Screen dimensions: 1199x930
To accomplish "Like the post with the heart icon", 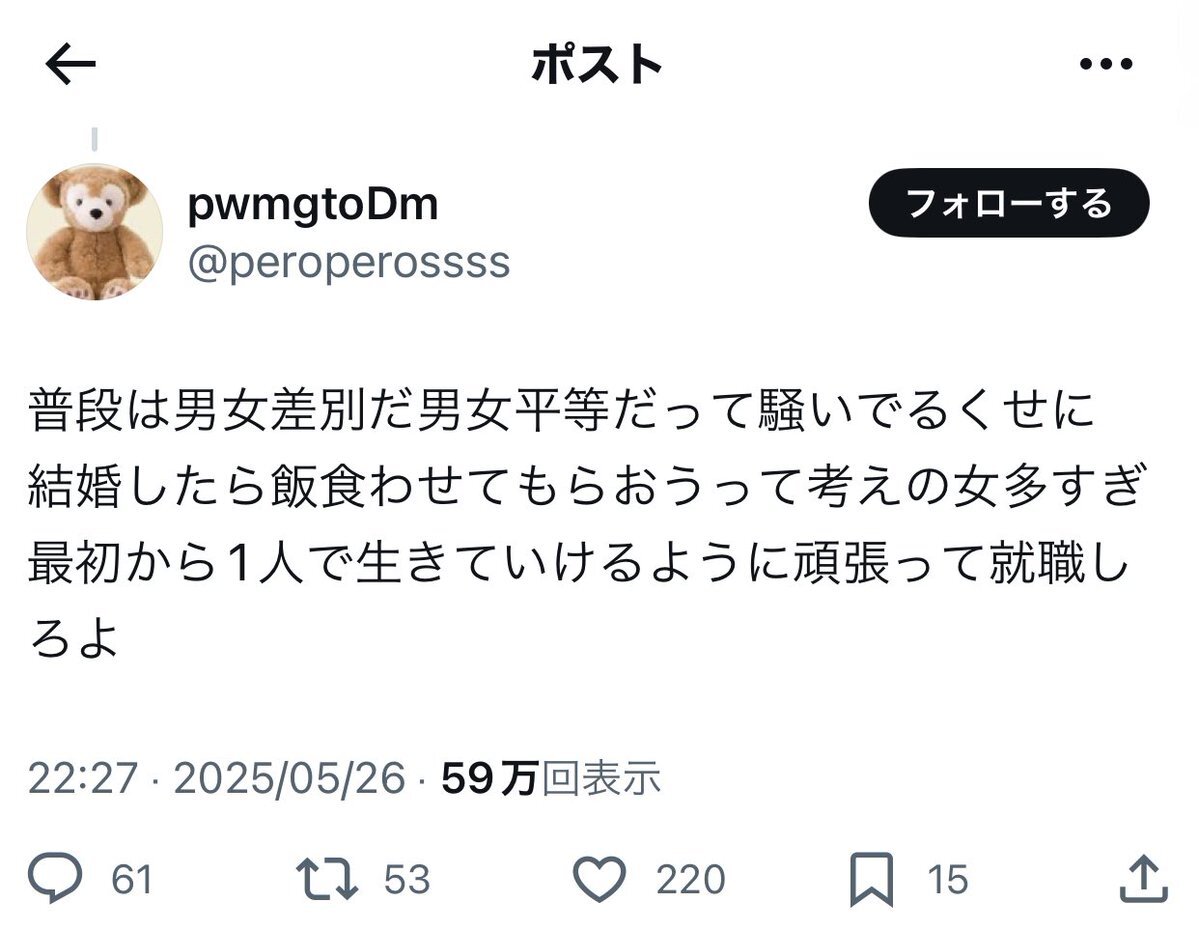I will coord(600,878).
